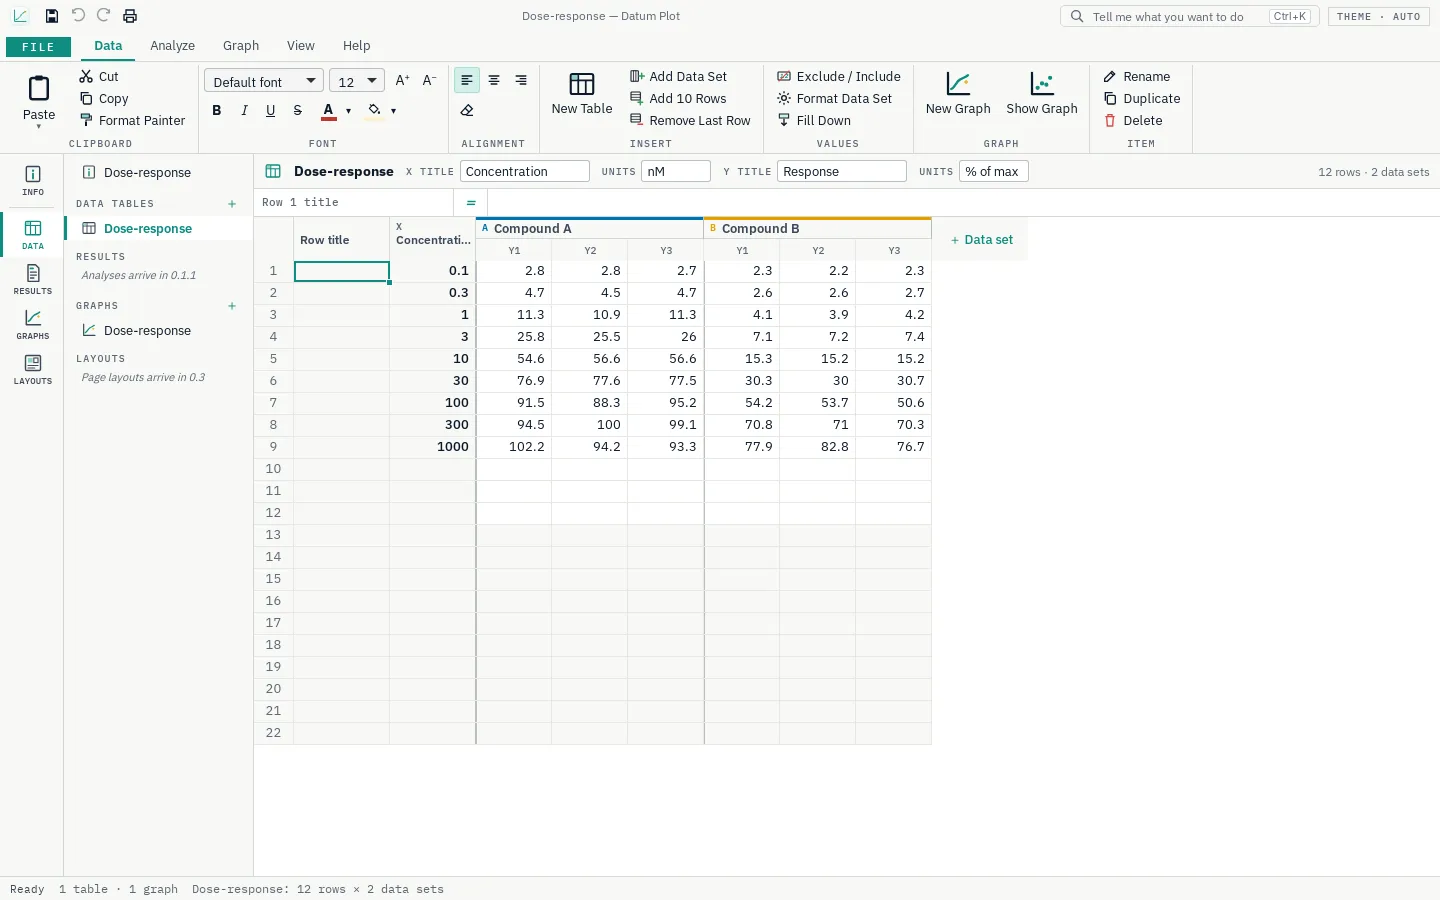Click the Tell me what you want search box
The image size is (1440, 900).
(x=1190, y=17)
